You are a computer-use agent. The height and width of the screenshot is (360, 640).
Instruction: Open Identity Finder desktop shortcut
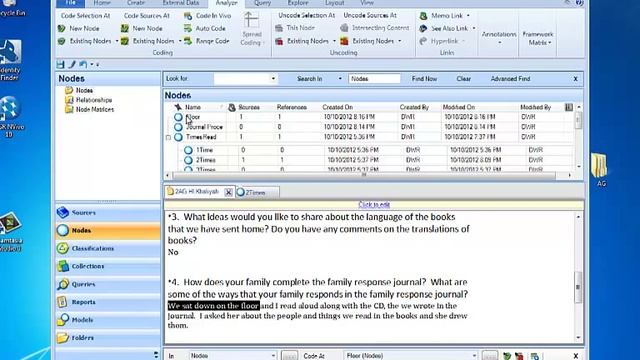10,60
